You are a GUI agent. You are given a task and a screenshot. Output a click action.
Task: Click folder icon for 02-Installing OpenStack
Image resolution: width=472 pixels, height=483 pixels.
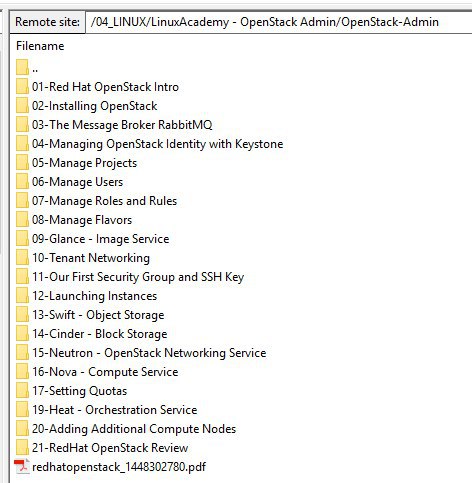pyautogui.click(x=22, y=106)
